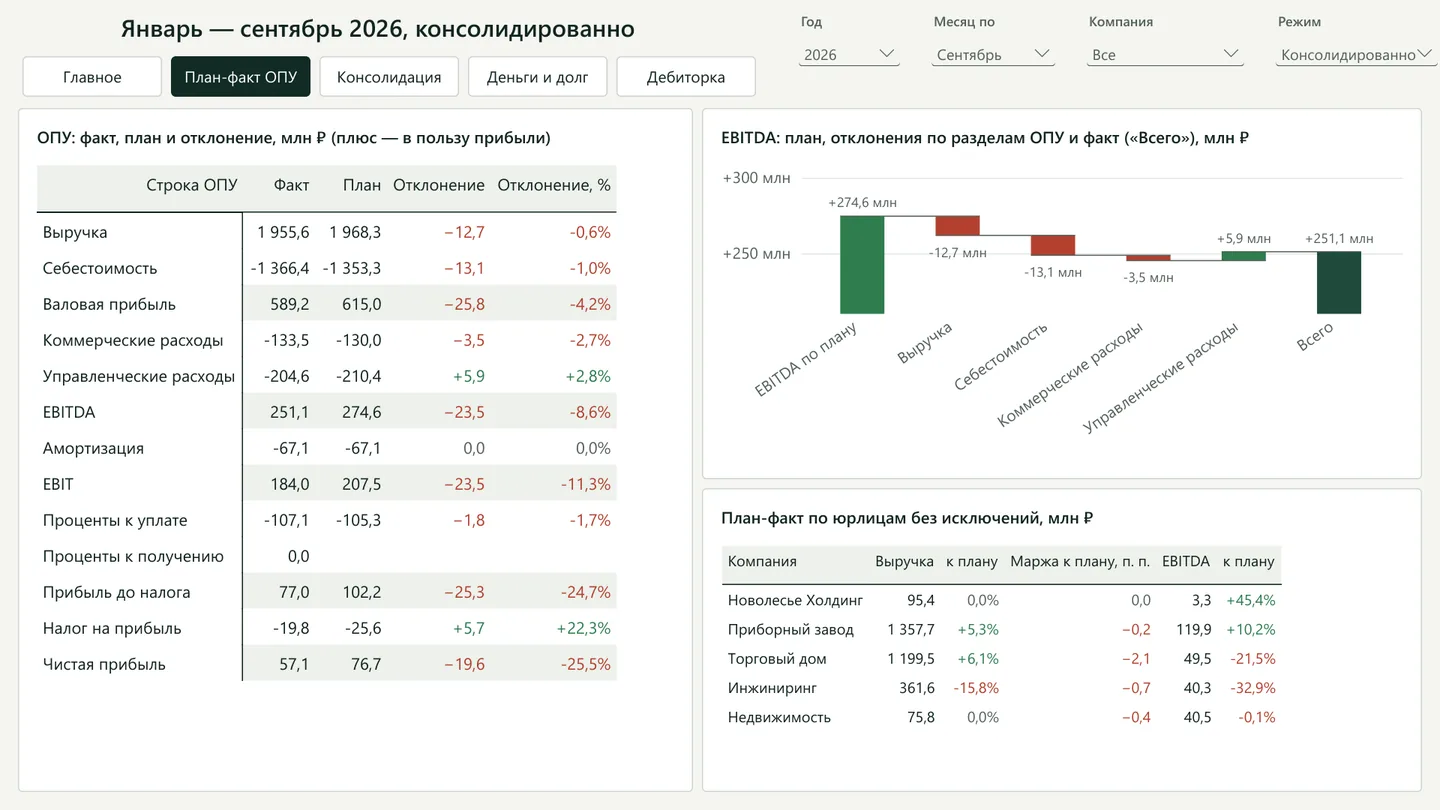
Task: Click the Проценты к получению row label
Action: (133, 556)
